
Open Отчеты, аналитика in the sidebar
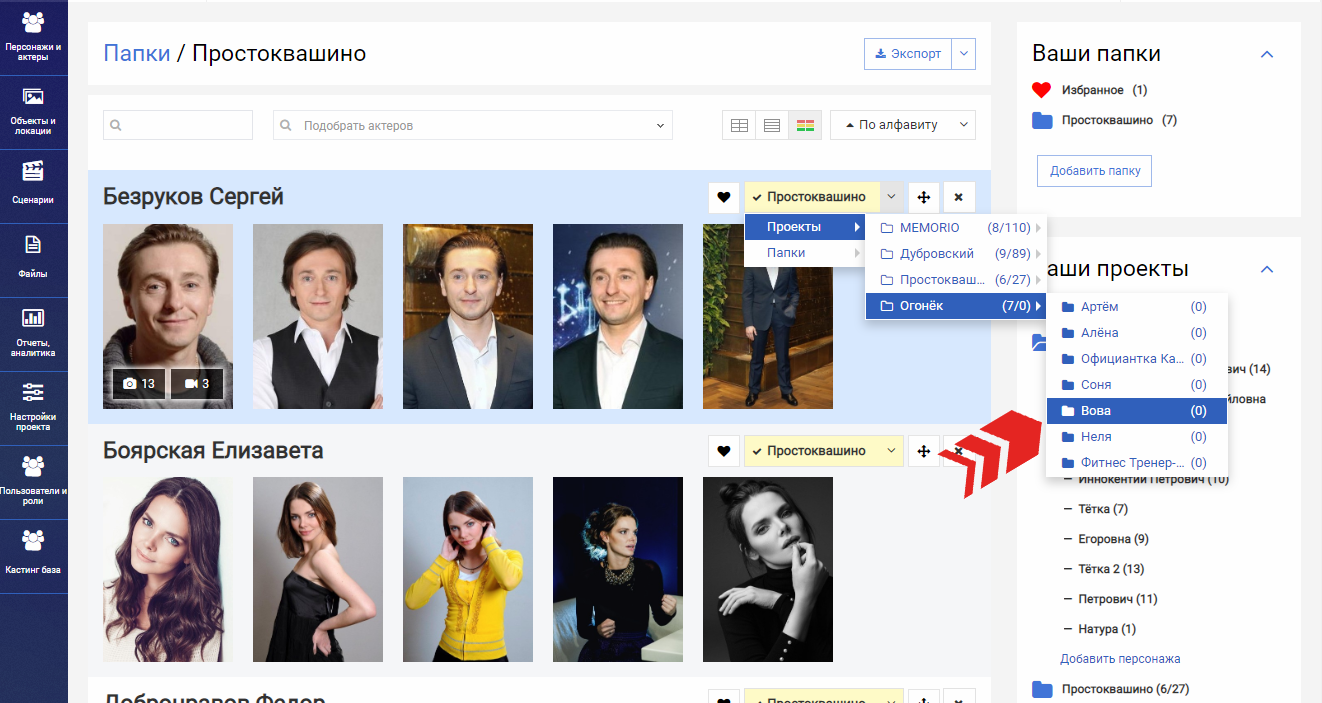coord(33,334)
